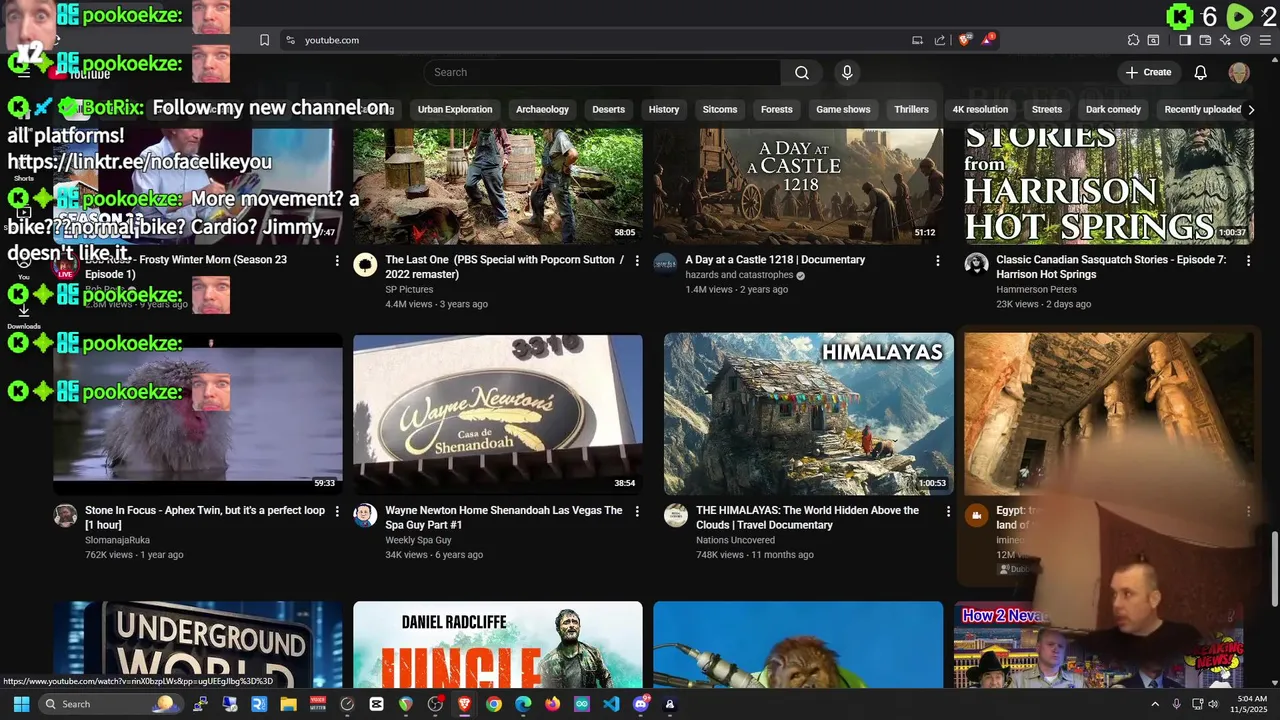
Task: Focus the YouTube search field
Action: pyautogui.click(x=602, y=72)
